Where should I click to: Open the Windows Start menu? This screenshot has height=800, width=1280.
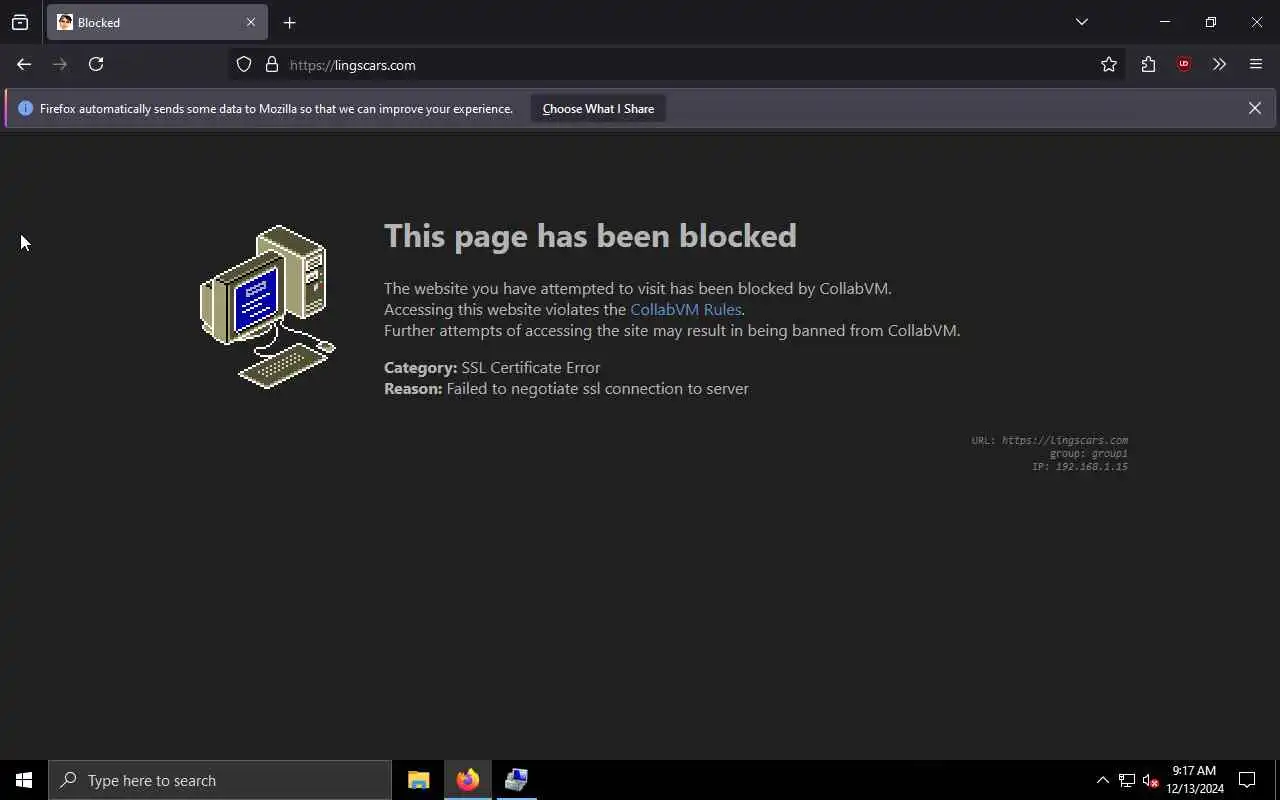click(24, 780)
